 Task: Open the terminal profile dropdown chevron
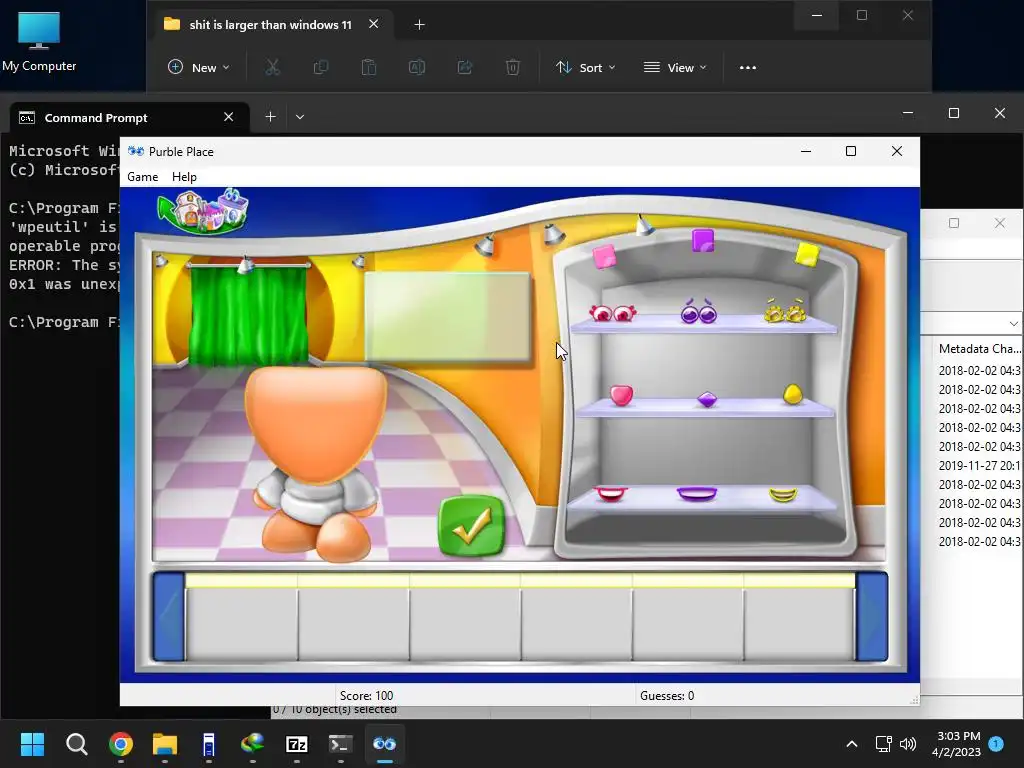pyautogui.click(x=300, y=117)
